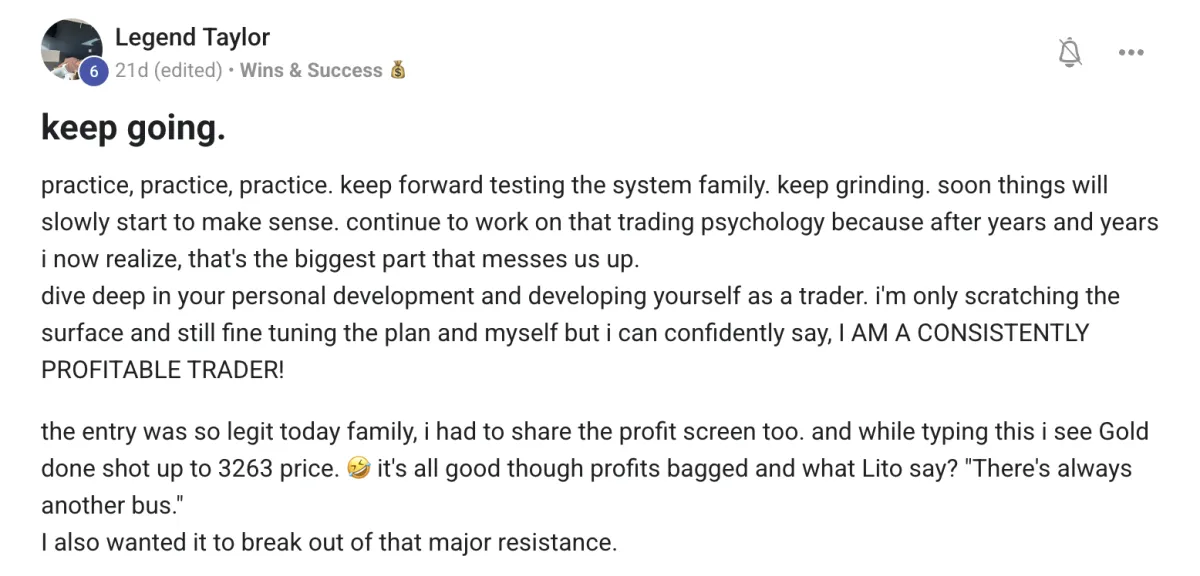Open the post title keep going.
The image size is (1200, 576).
tap(133, 129)
